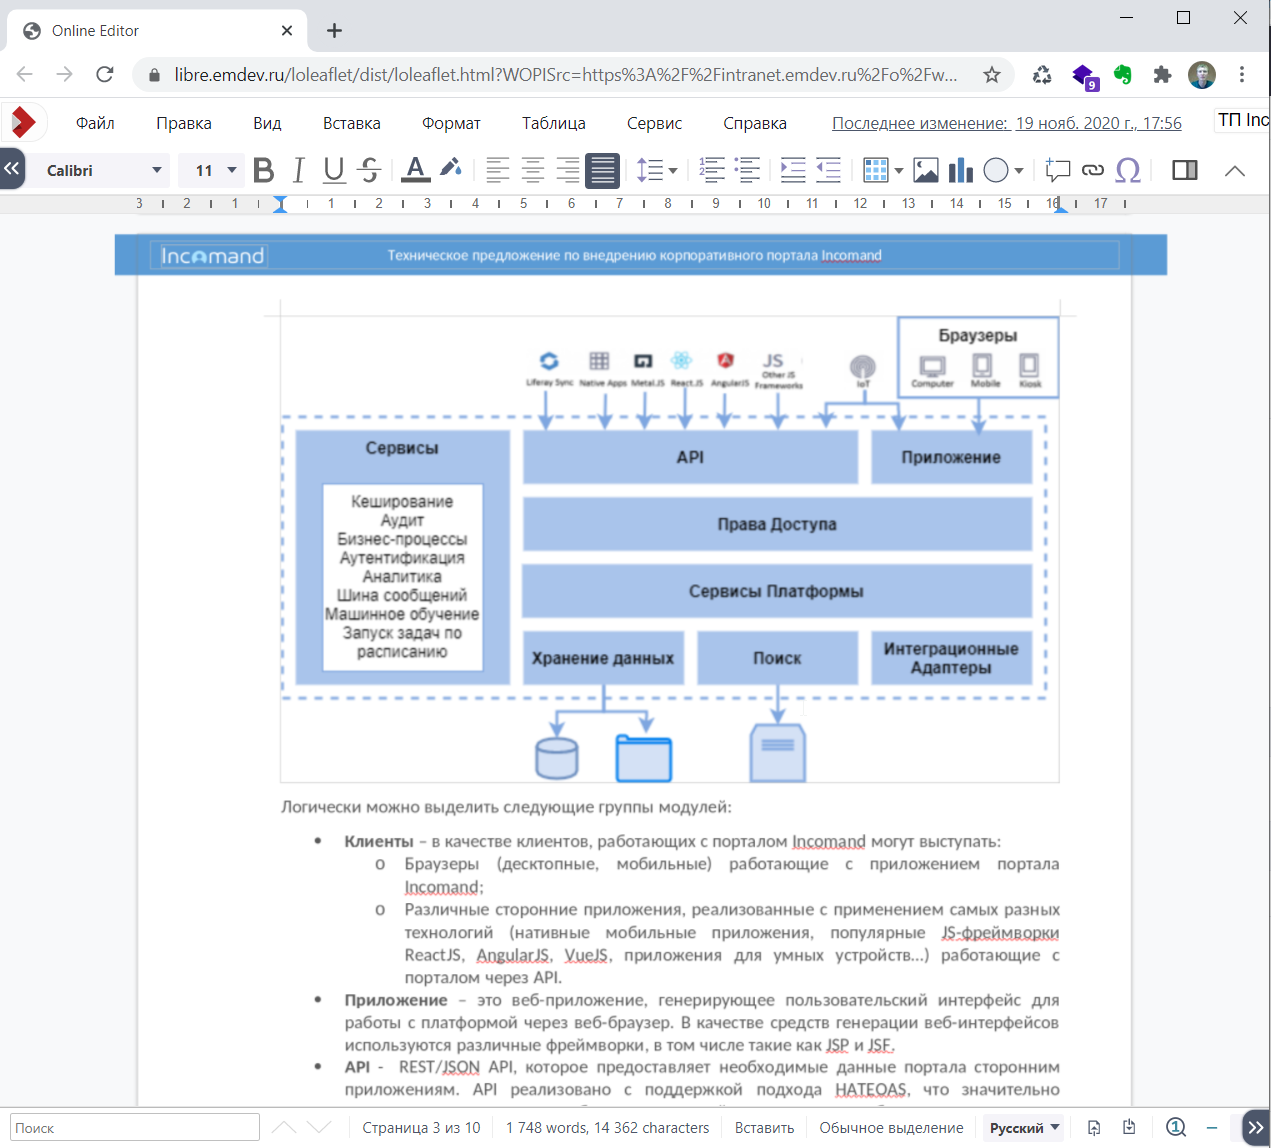Toggle justified alignment
1271x1148 pixels.
tap(603, 170)
